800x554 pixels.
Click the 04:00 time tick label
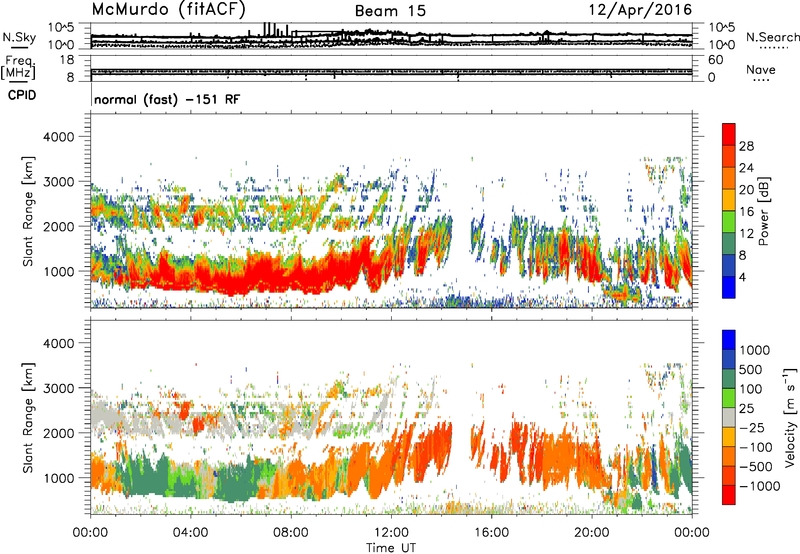(190, 533)
